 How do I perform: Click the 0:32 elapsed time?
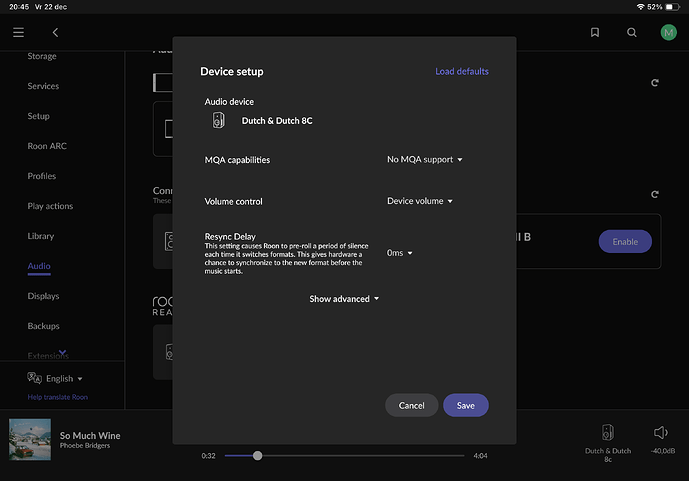(208, 456)
